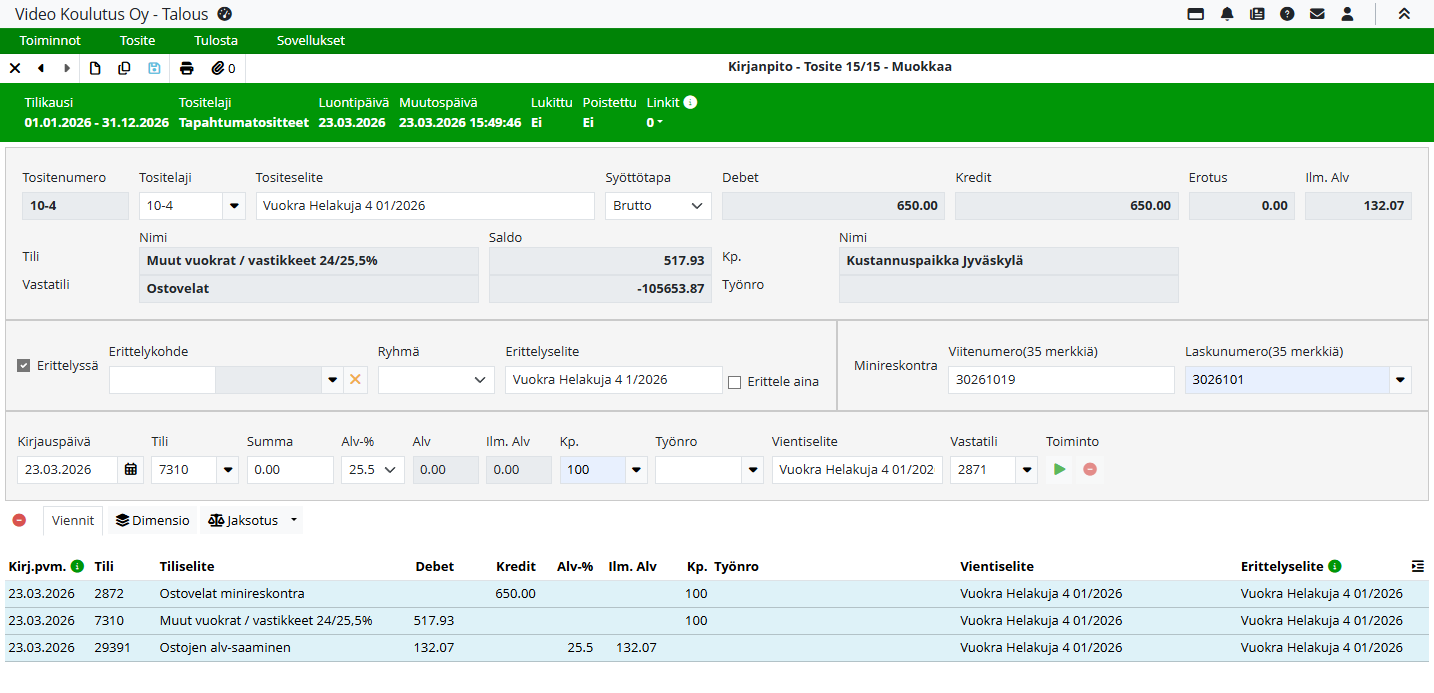Image resolution: width=1434 pixels, height=693 pixels.
Task: Click green play button under Toiminto
Action: pos(1060,470)
